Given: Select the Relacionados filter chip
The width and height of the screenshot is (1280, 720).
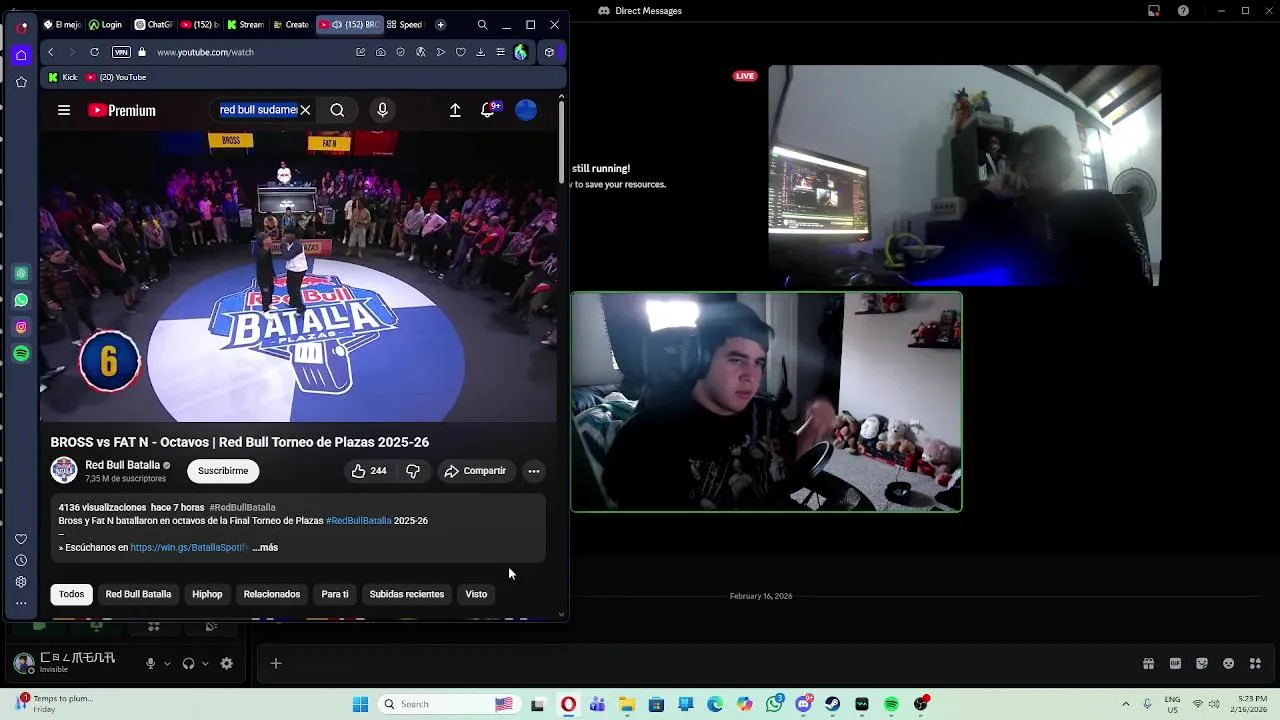Looking at the screenshot, I should tap(272, 594).
